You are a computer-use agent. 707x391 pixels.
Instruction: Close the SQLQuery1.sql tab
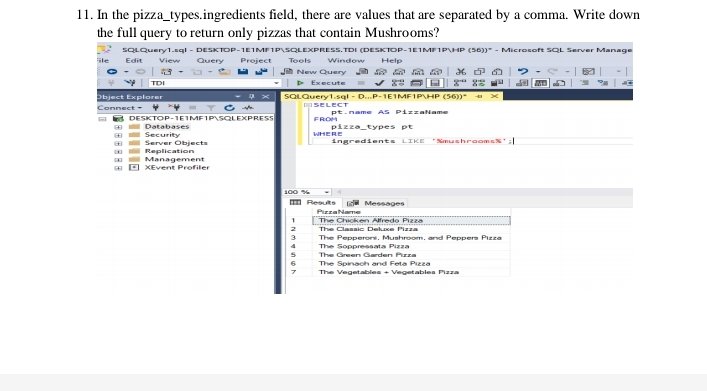click(495, 96)
